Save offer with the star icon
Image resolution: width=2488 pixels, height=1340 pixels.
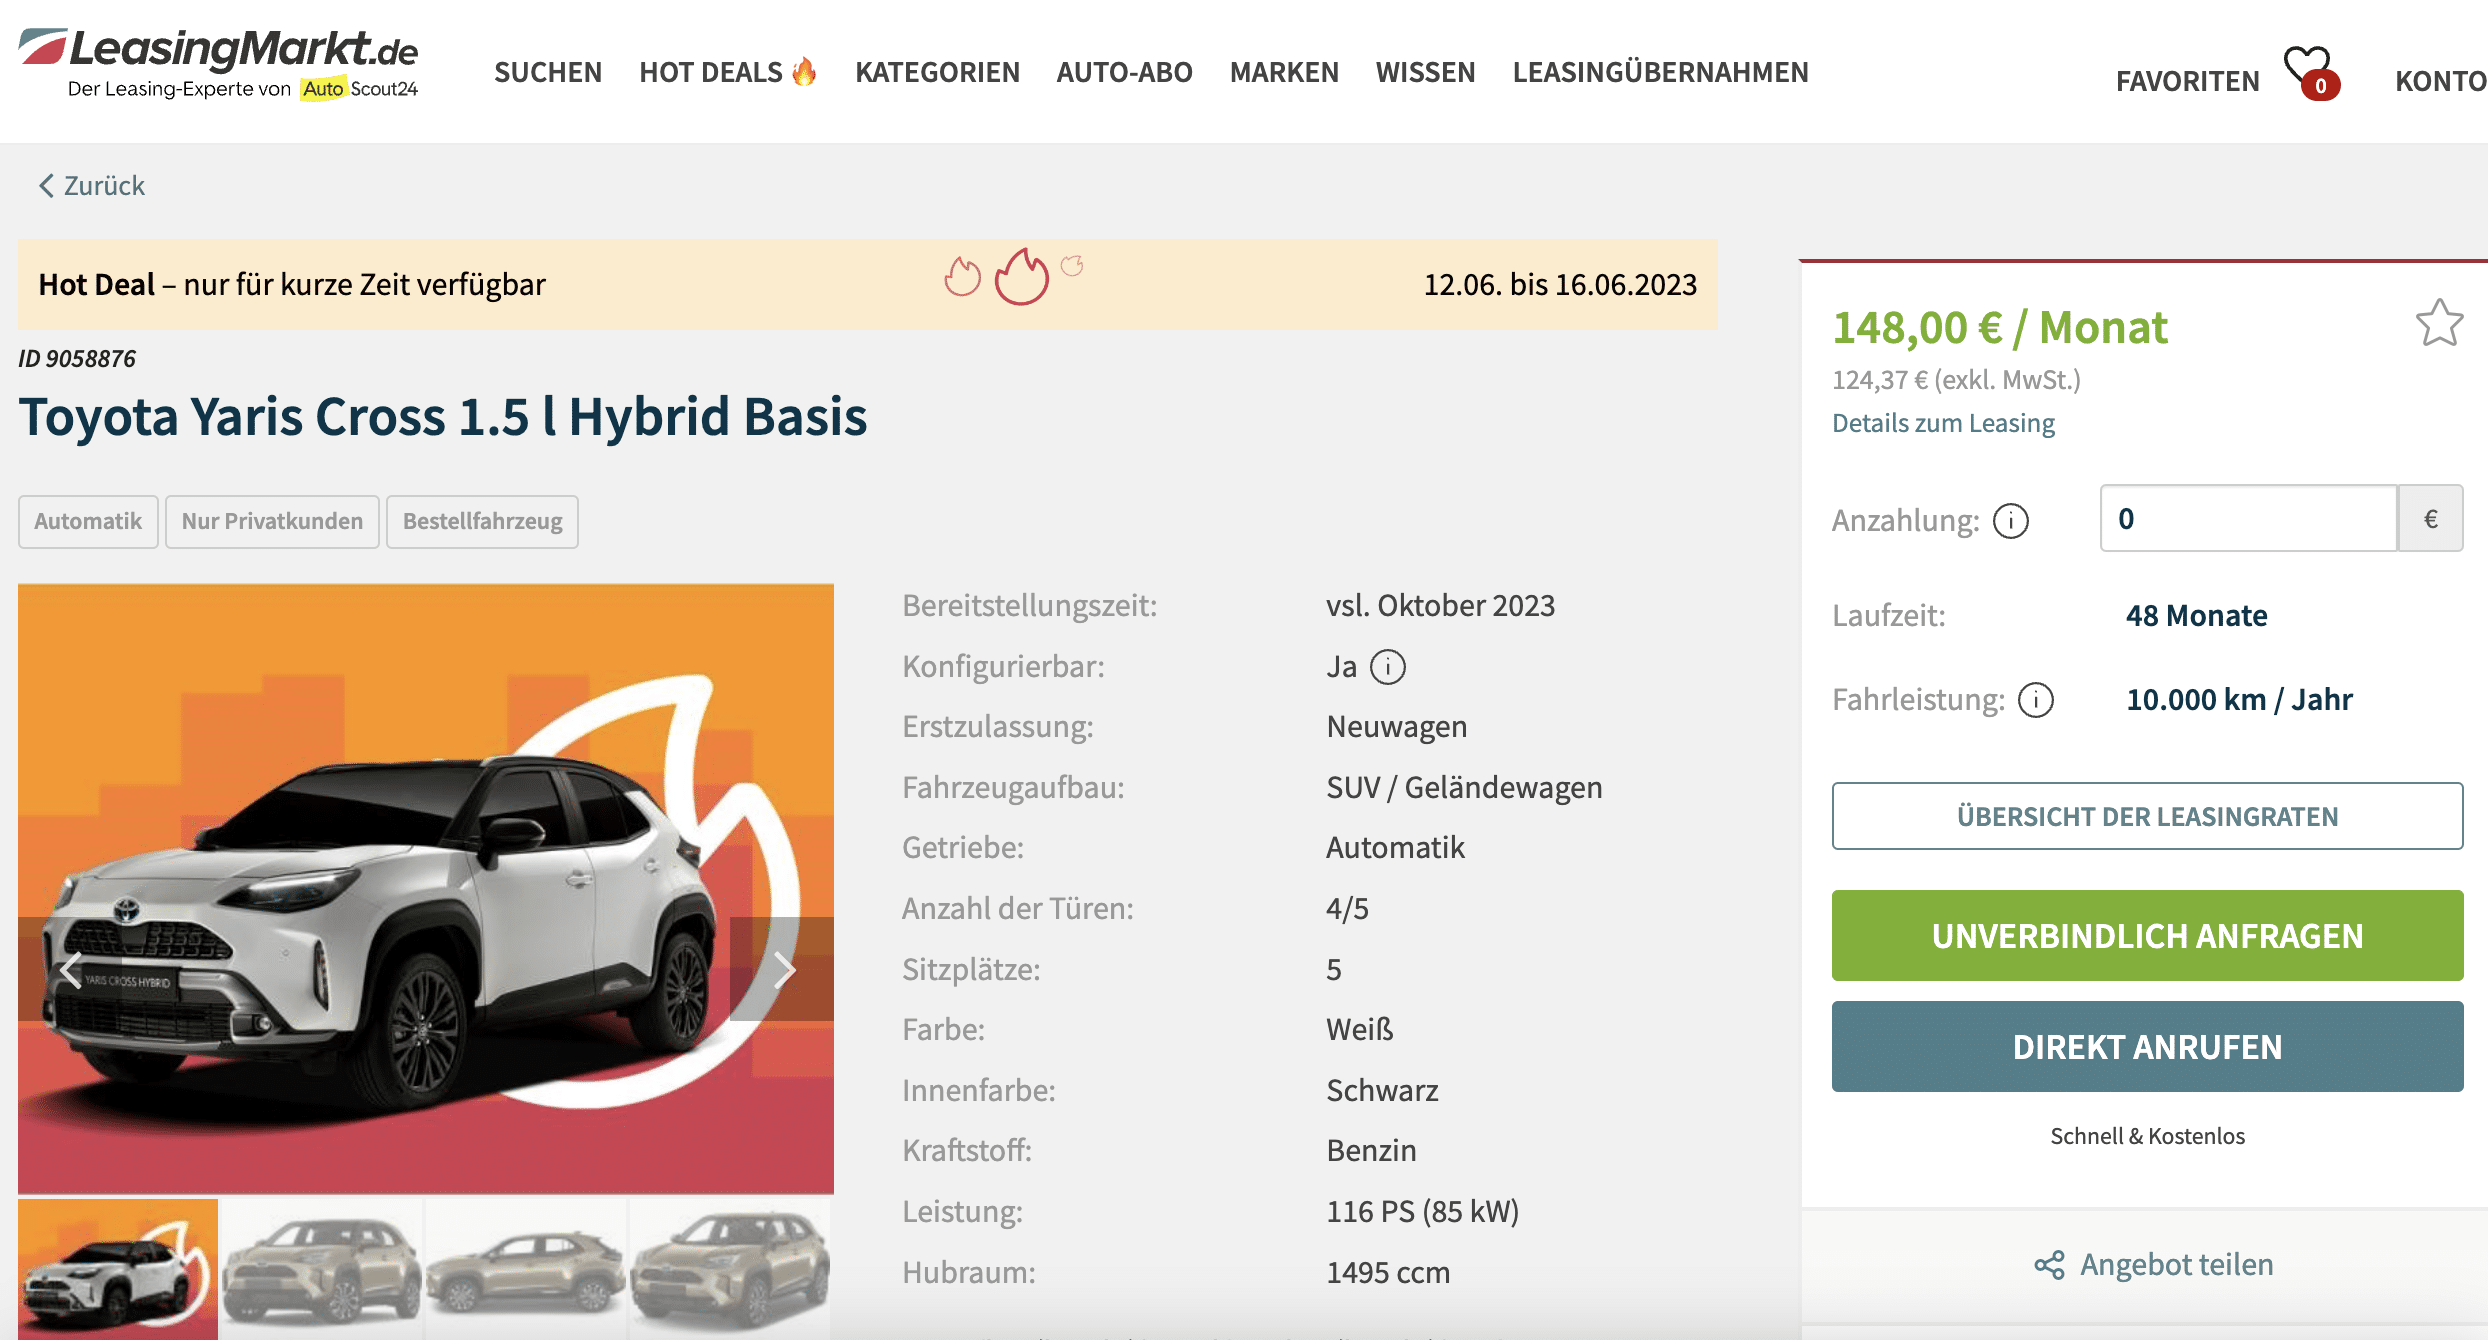point(2439,323)
